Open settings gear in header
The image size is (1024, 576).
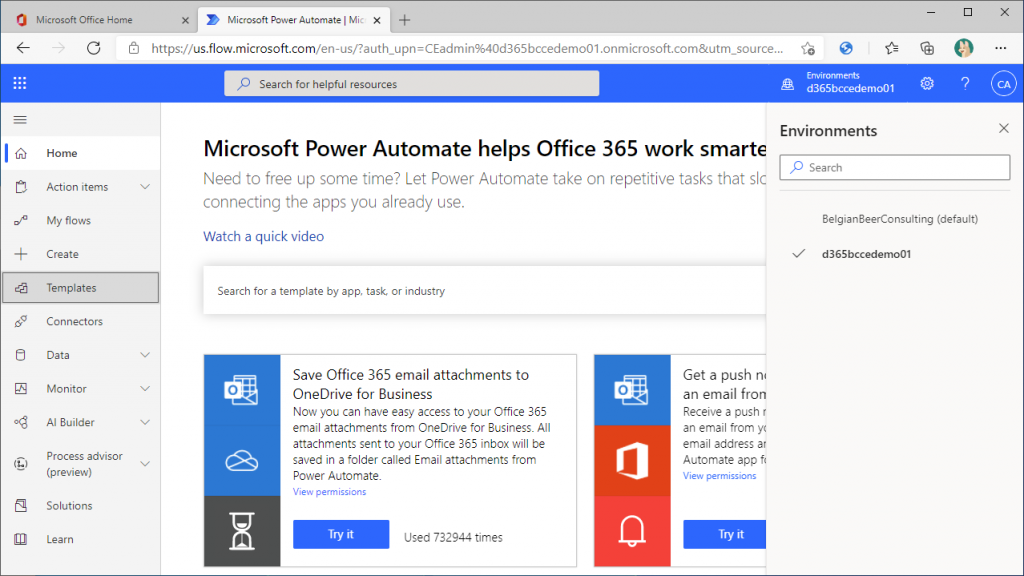click(927, 84)
